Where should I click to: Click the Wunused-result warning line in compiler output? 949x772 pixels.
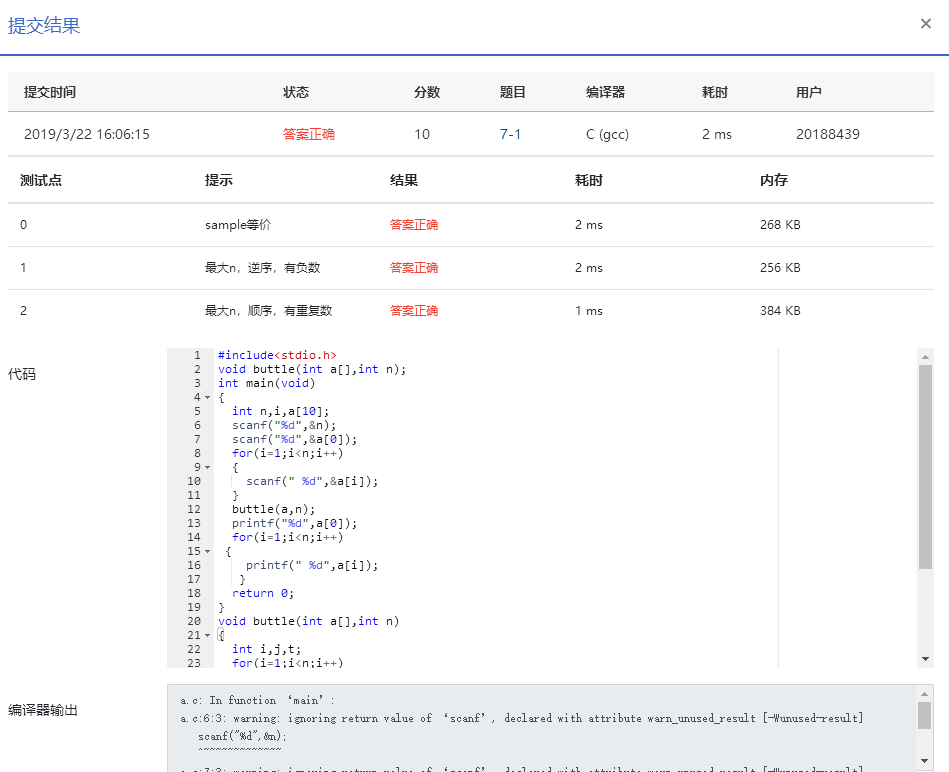pyautogui.click(x=522, y=718)
